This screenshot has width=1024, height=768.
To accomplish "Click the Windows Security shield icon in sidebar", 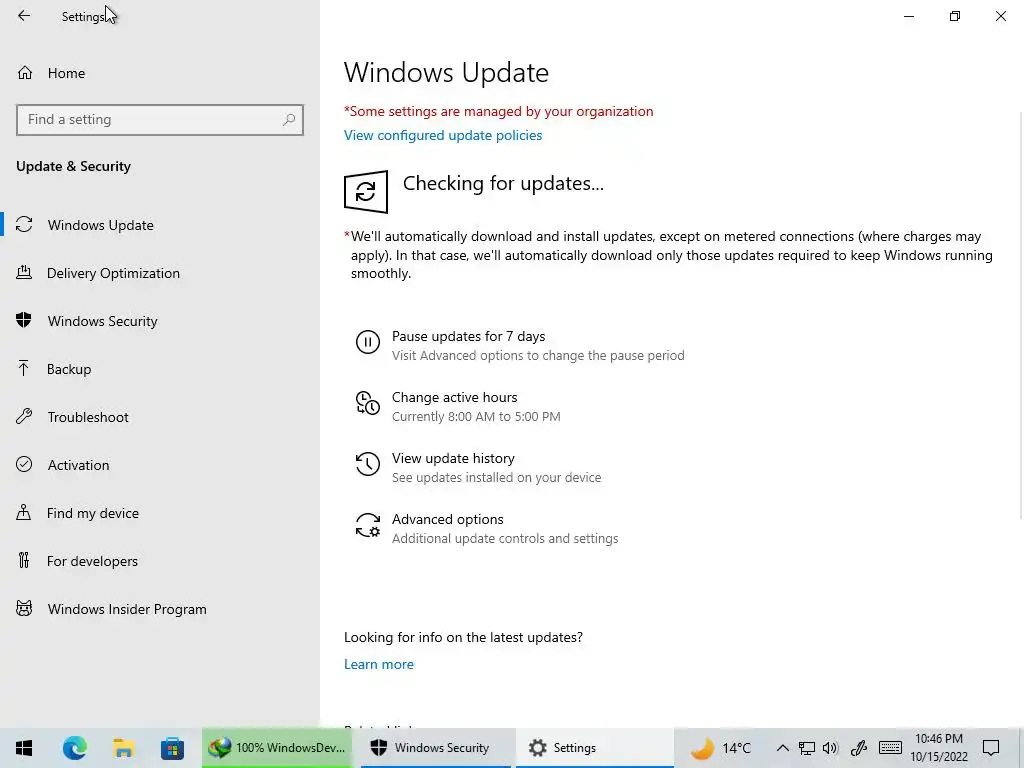I will click(x=24, y=320).
